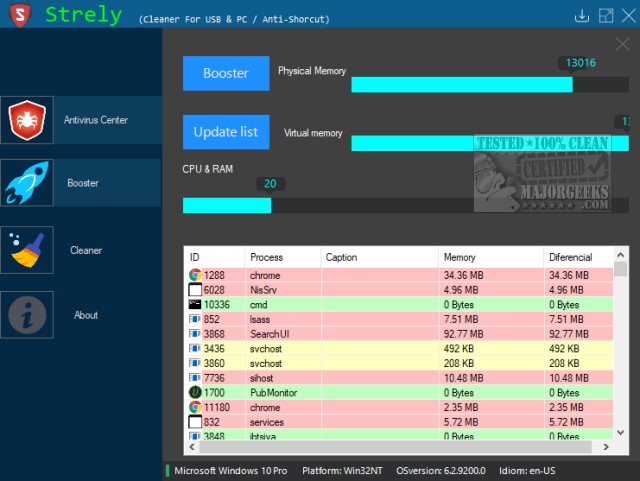This screenshot has width=640, height=481.
Task: Click the '34.36 MB' memory cell
Action: (463, 275)
